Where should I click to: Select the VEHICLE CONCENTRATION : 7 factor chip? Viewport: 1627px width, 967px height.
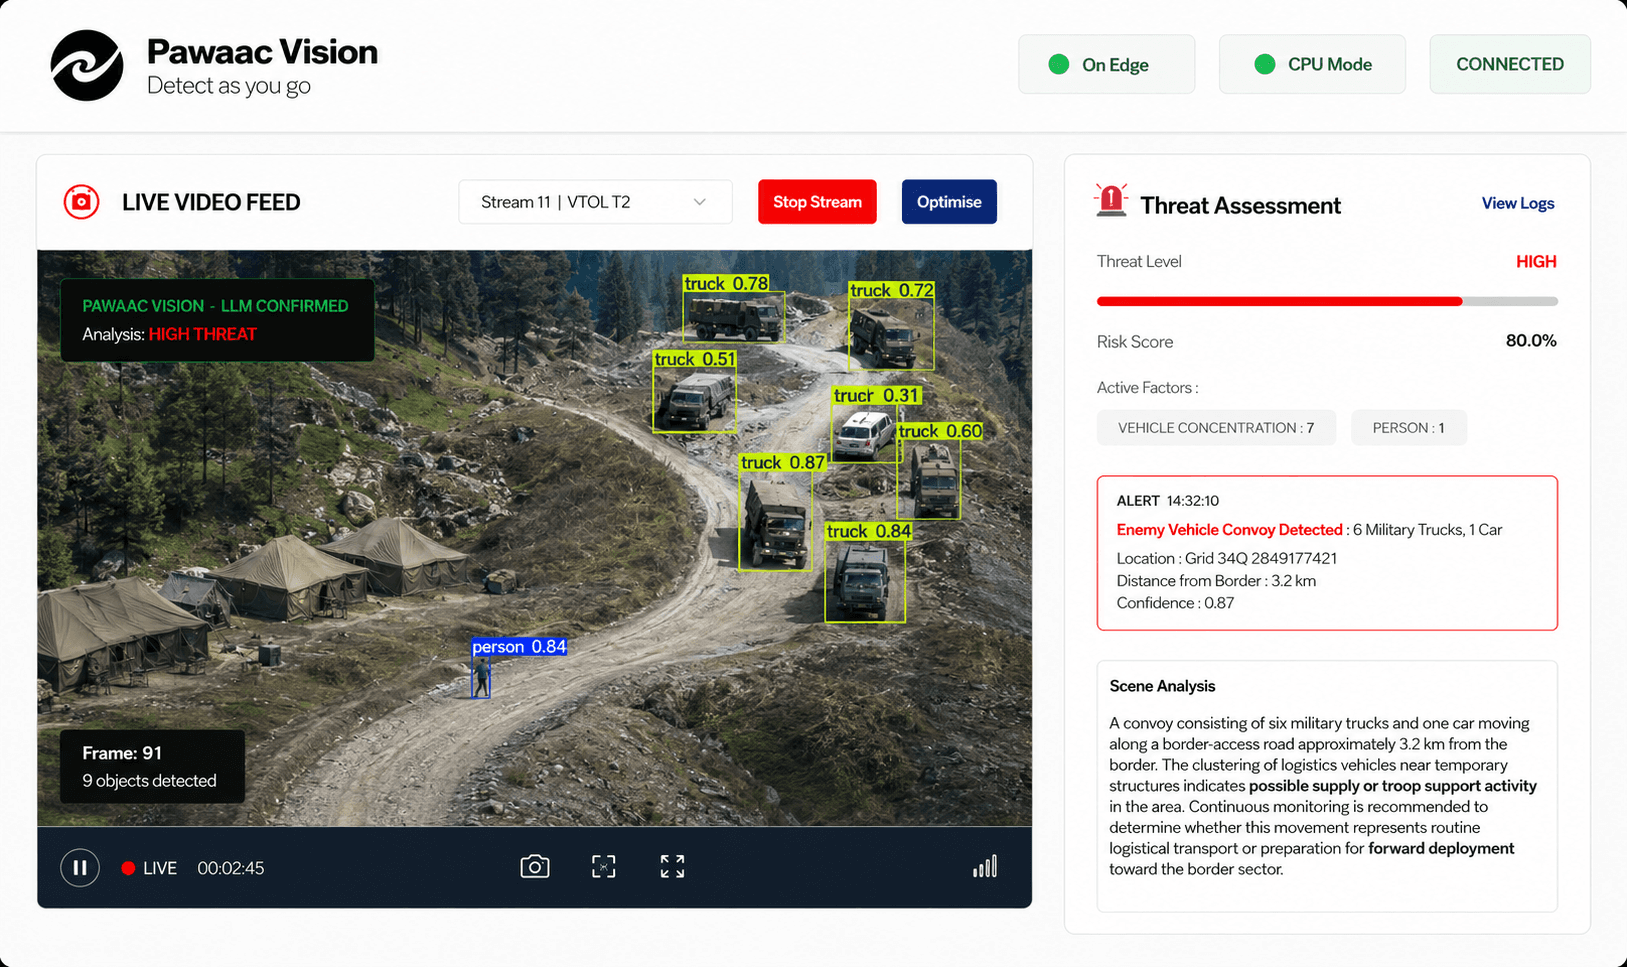click(x=1216, y=427)
